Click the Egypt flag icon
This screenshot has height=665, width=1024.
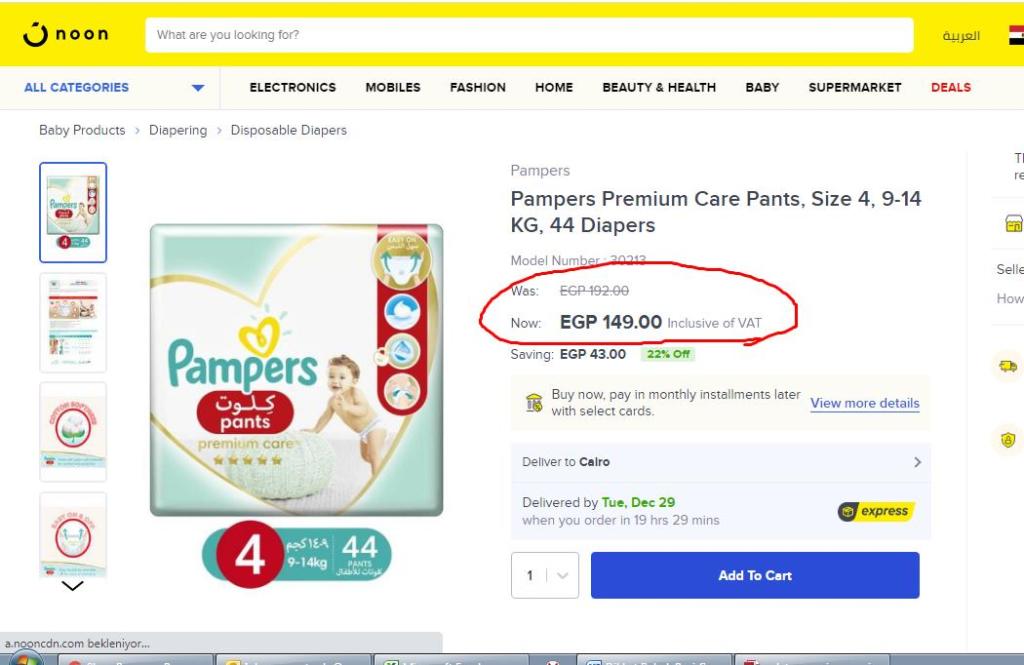1014,36
